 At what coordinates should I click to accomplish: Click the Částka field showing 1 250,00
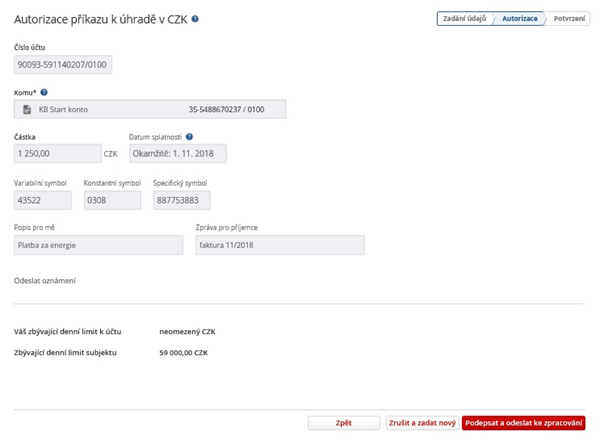click(x=58, y=153)
